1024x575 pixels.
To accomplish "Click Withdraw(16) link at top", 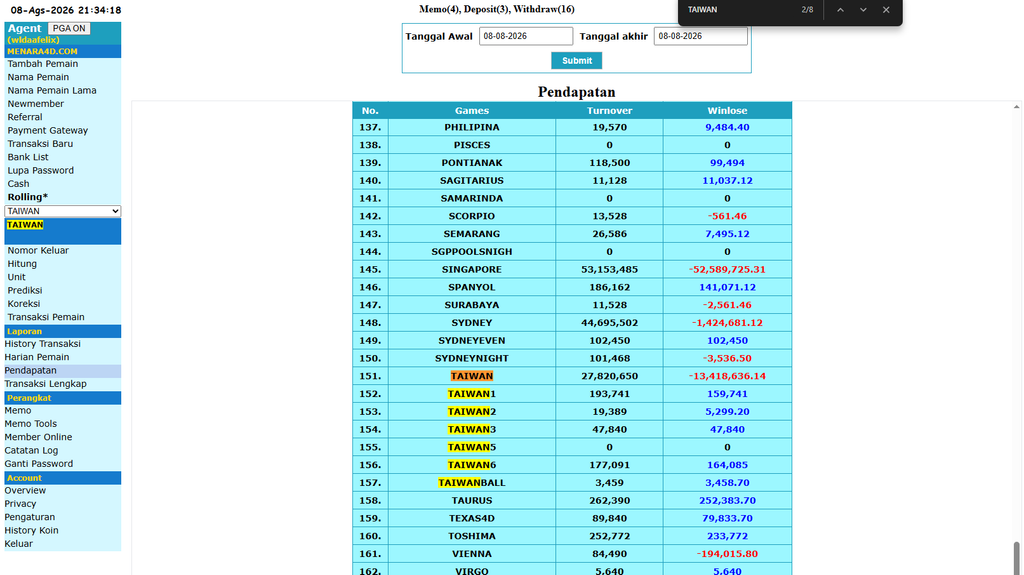I will [x=544, y=9].
